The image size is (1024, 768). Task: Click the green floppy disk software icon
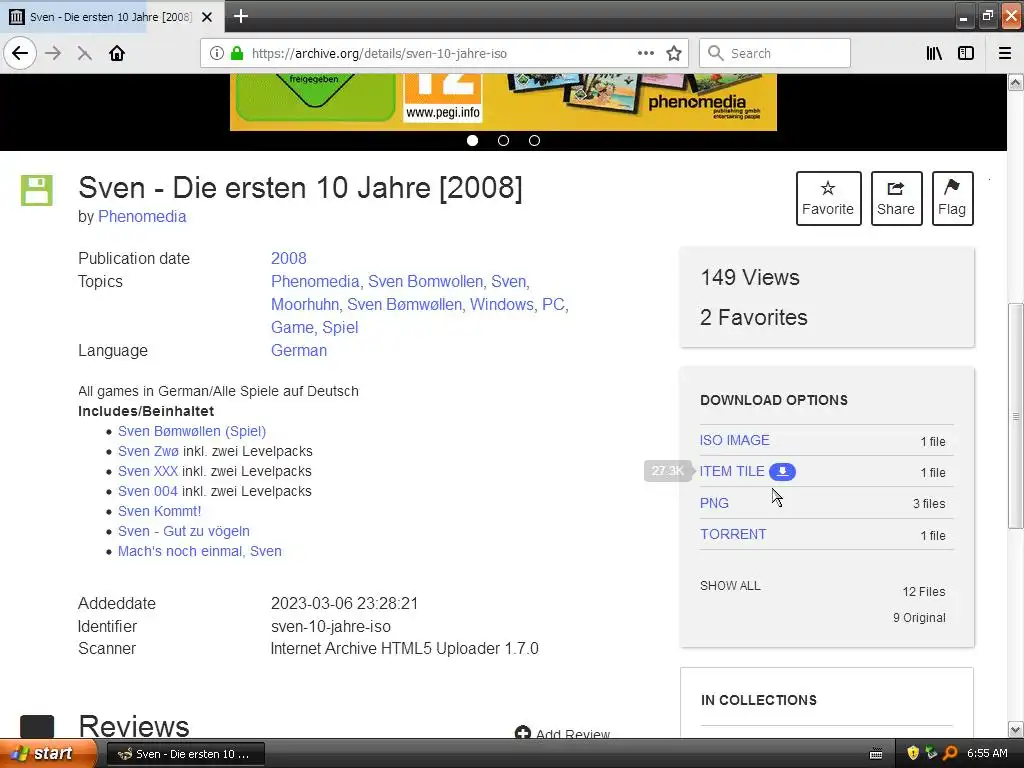pos(37,190)
